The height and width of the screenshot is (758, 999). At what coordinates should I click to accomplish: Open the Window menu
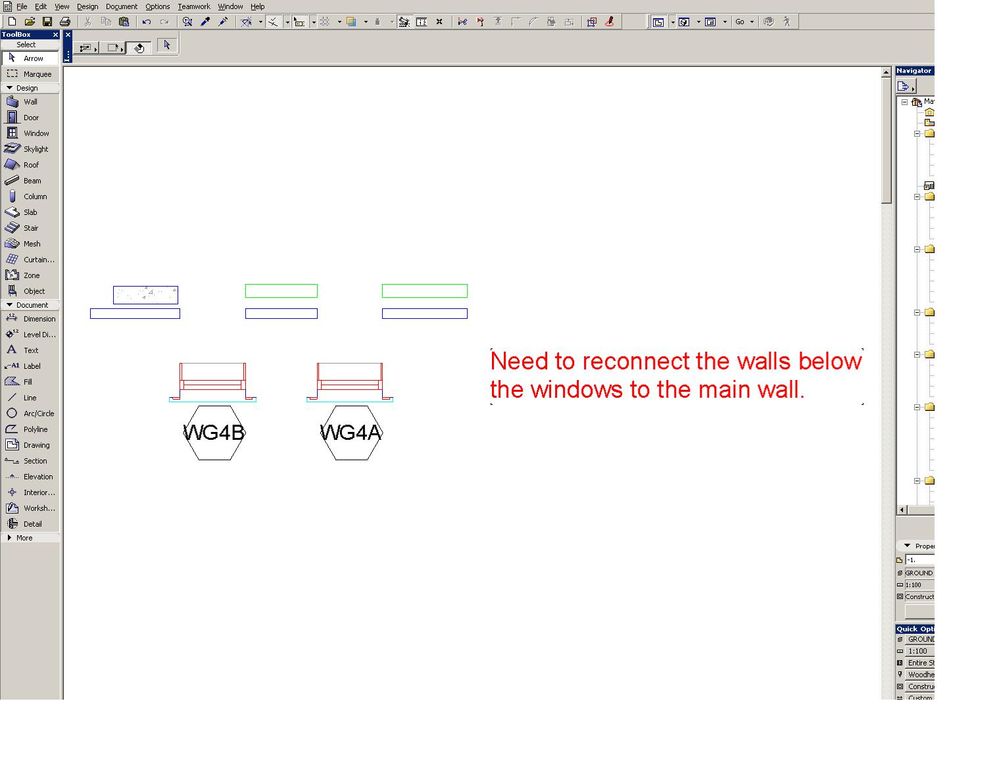pos(230,6)
